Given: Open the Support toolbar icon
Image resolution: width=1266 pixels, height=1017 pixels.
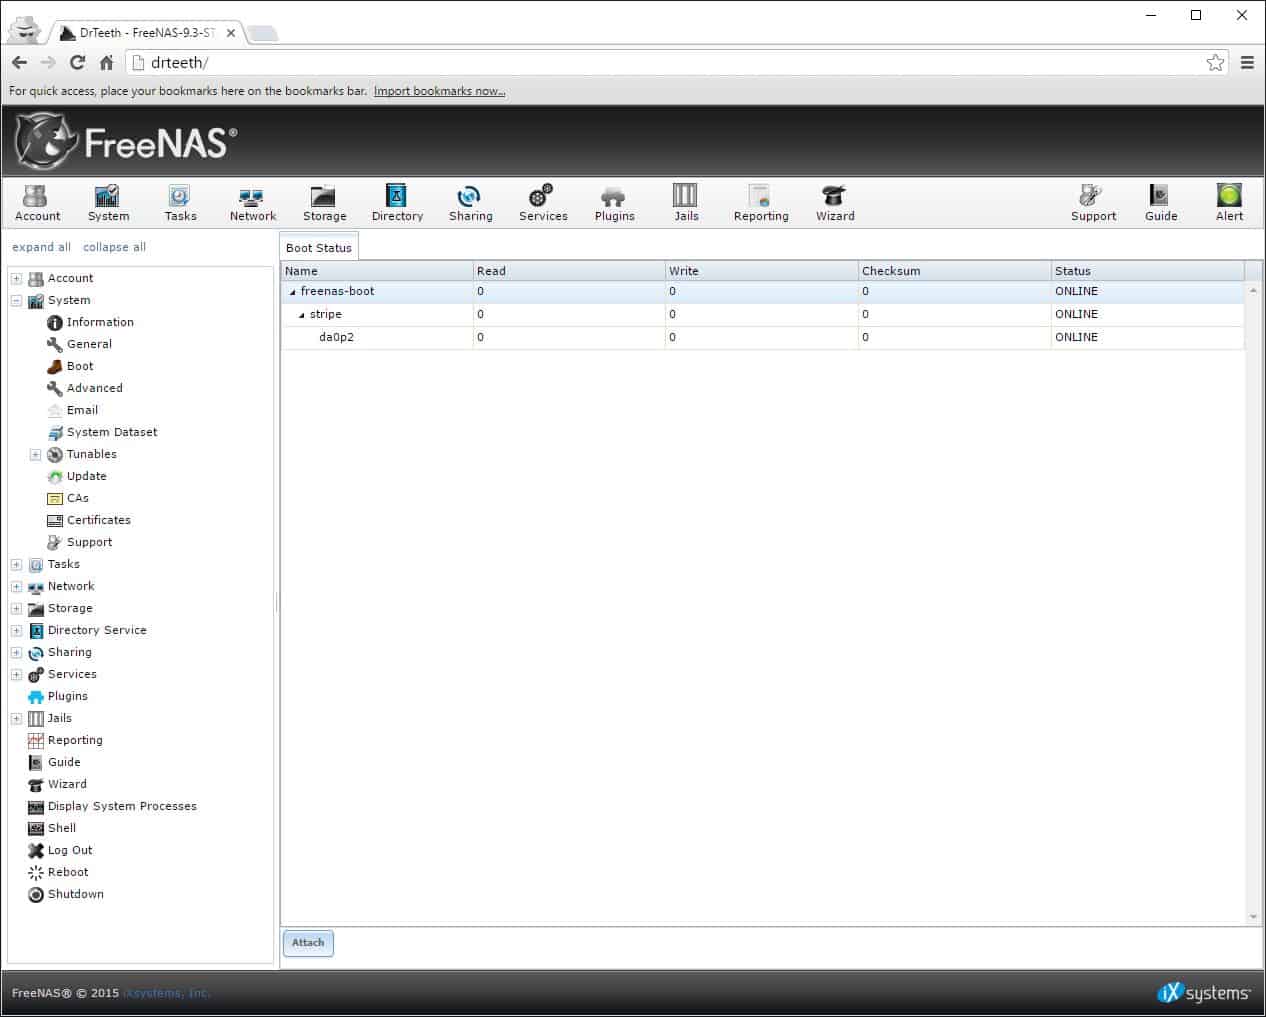Looking at the screenshot, I should tap(1093, 203).
